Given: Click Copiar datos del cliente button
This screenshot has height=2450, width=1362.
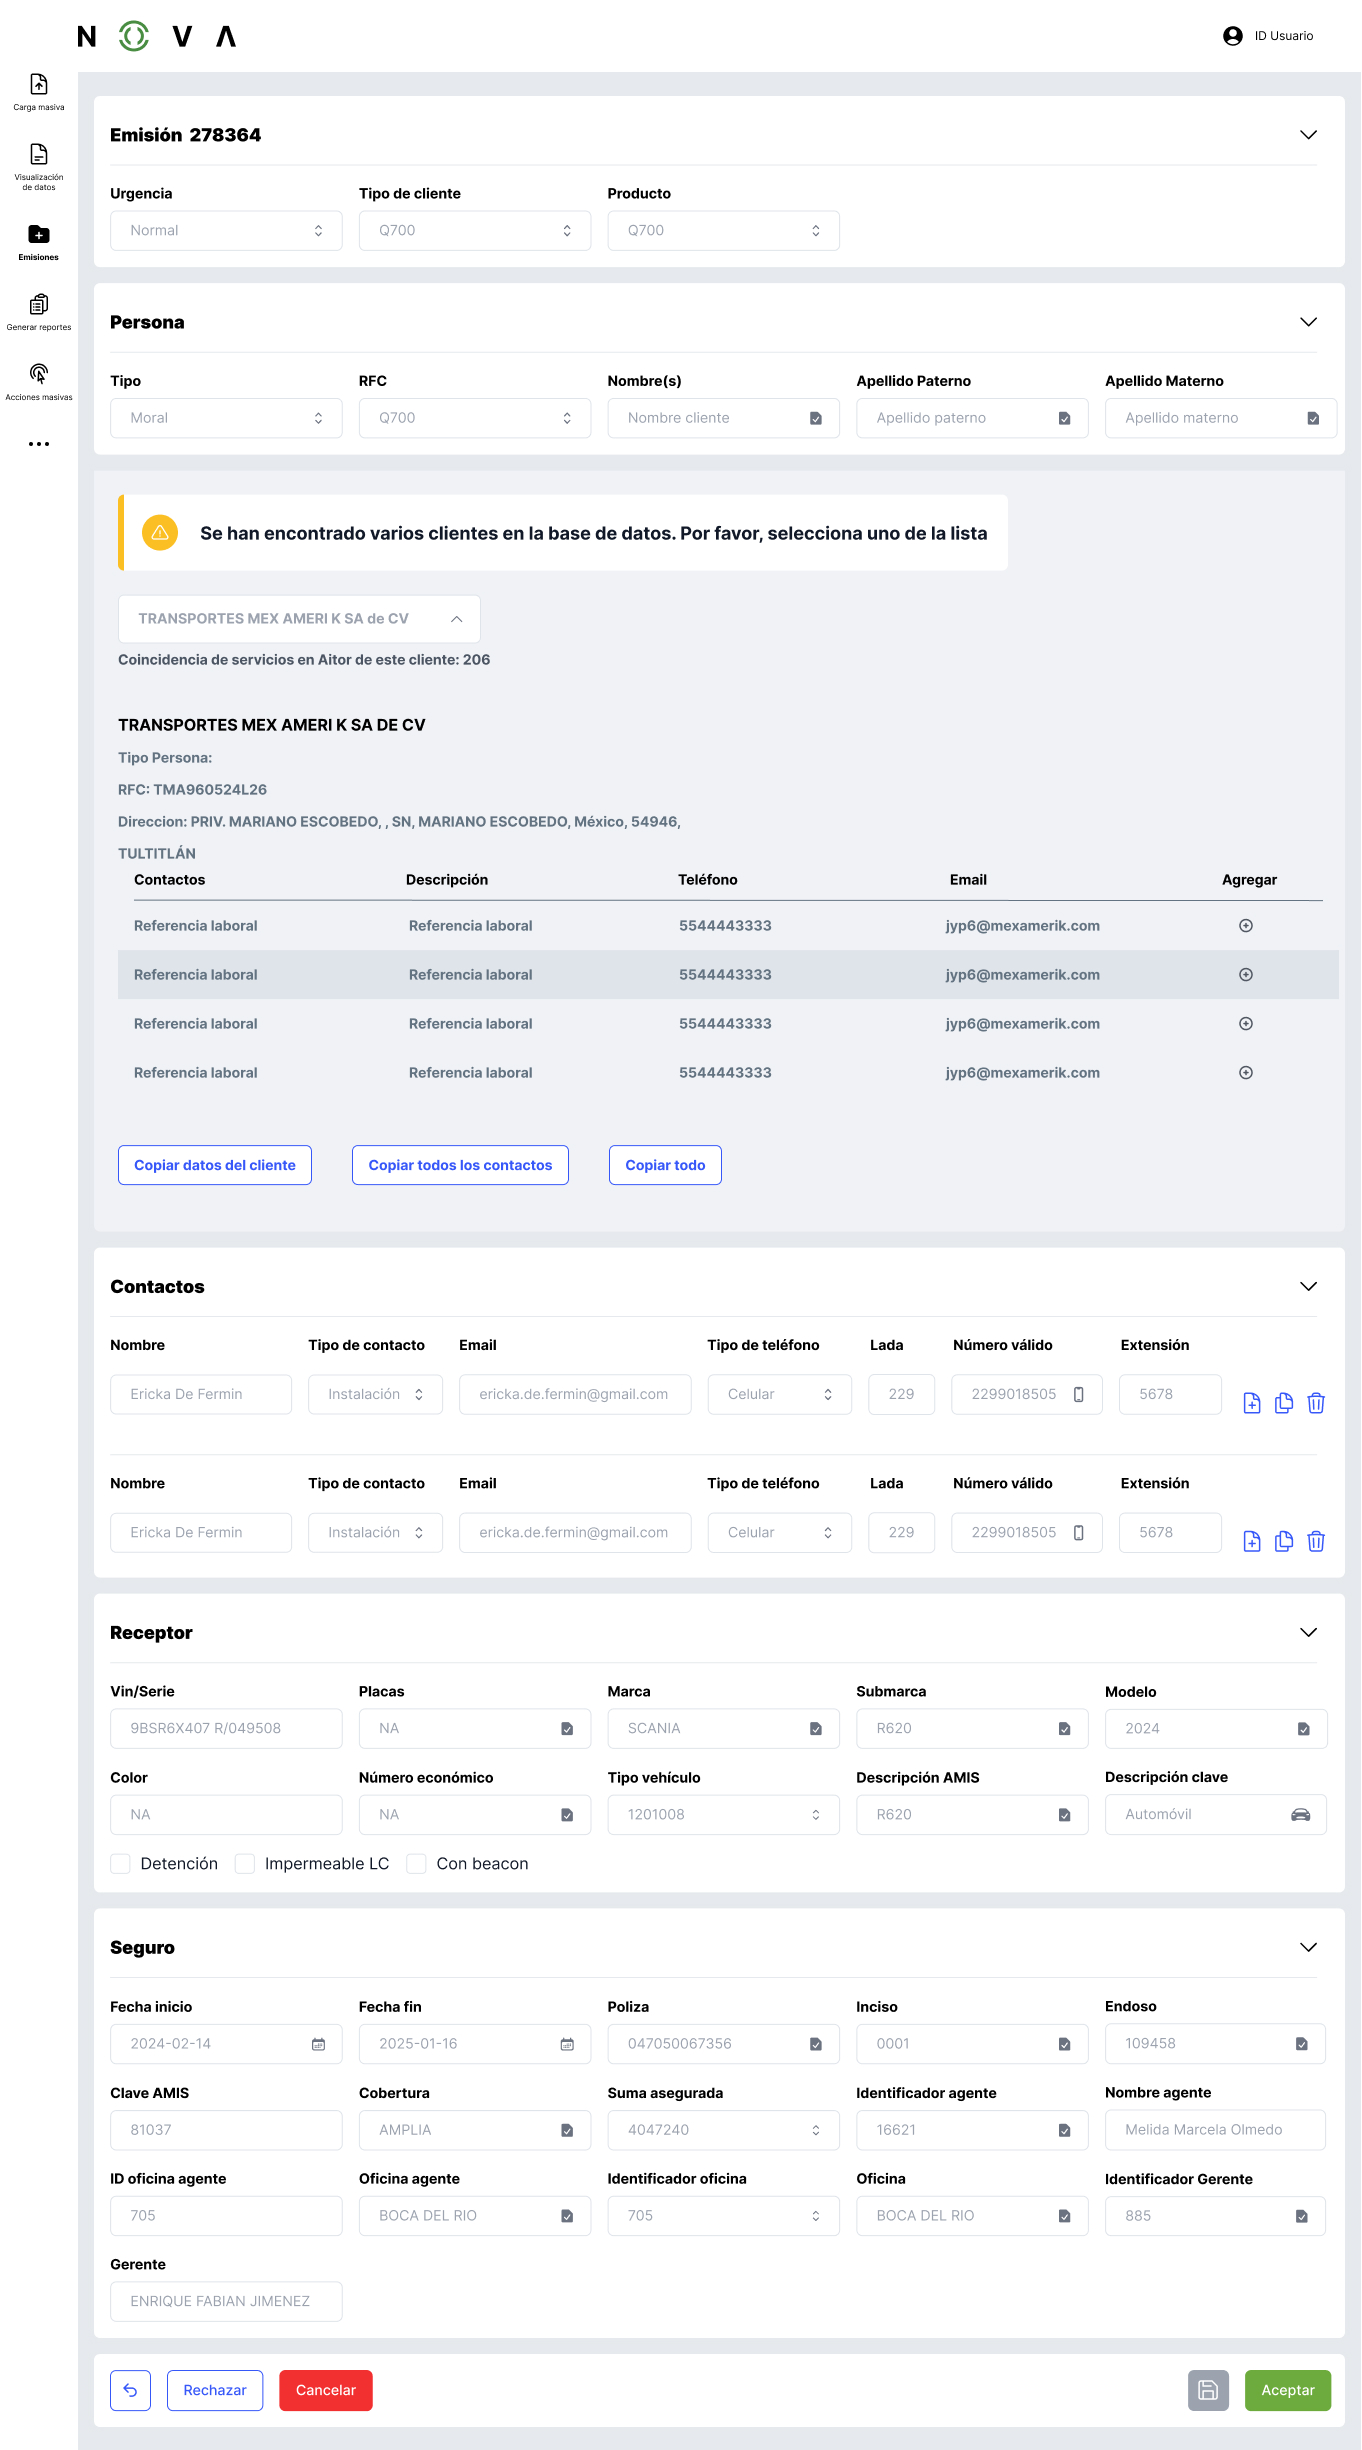Looking at the screenshot, I should [215, 1165].
